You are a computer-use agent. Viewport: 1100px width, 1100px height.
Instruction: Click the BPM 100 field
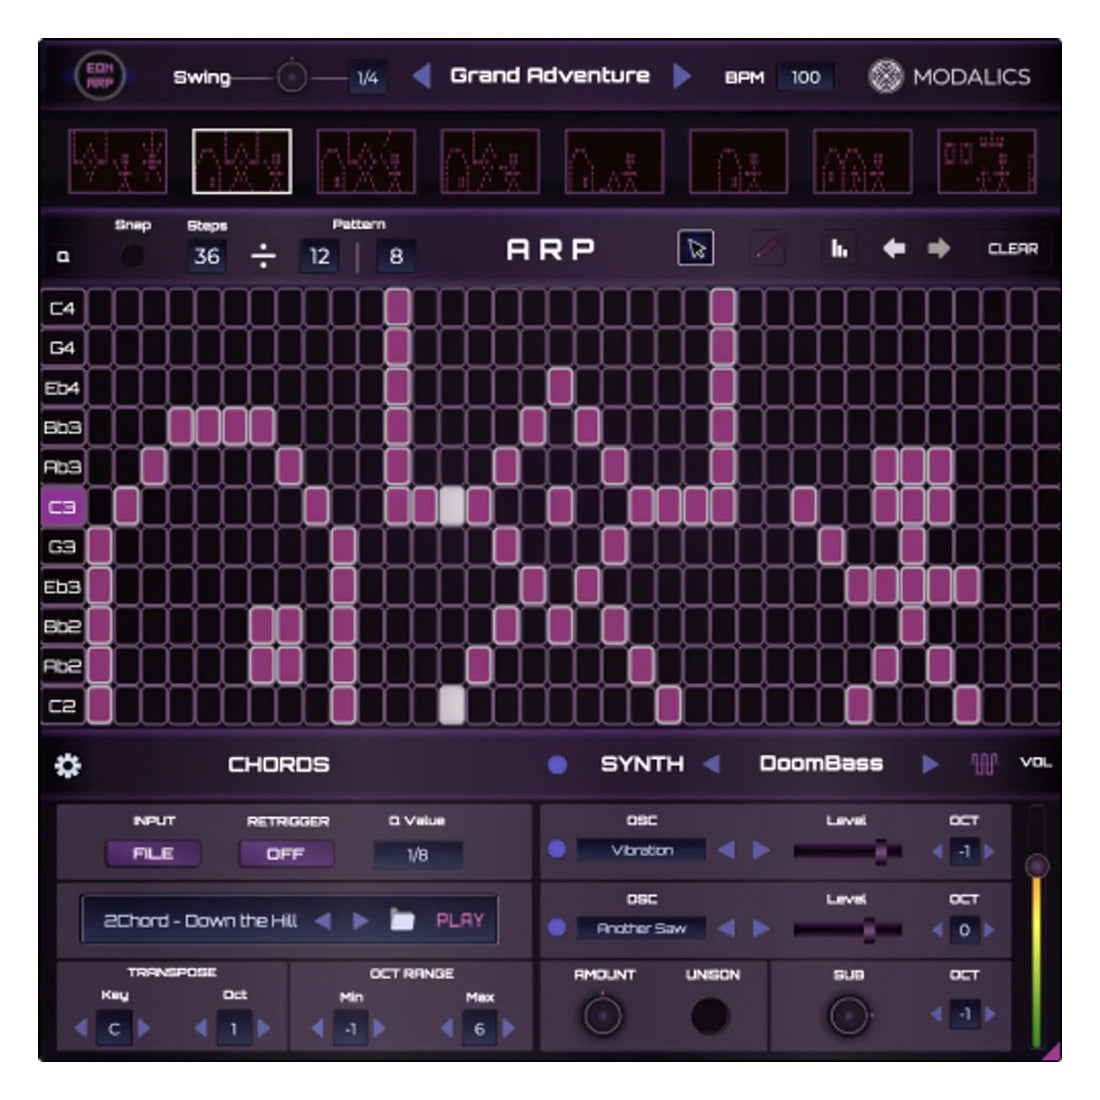coord(805,77)
